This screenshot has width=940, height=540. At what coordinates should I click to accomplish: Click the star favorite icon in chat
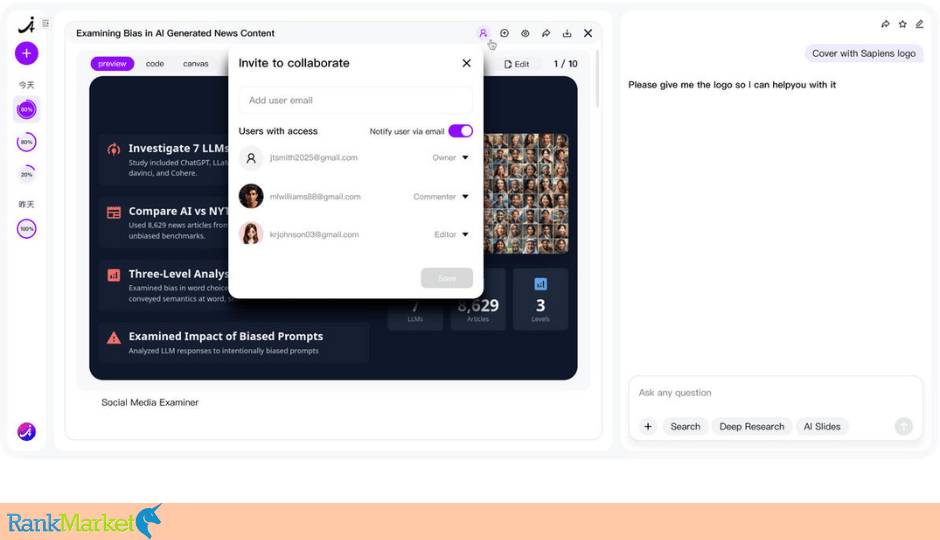[902, 24]
